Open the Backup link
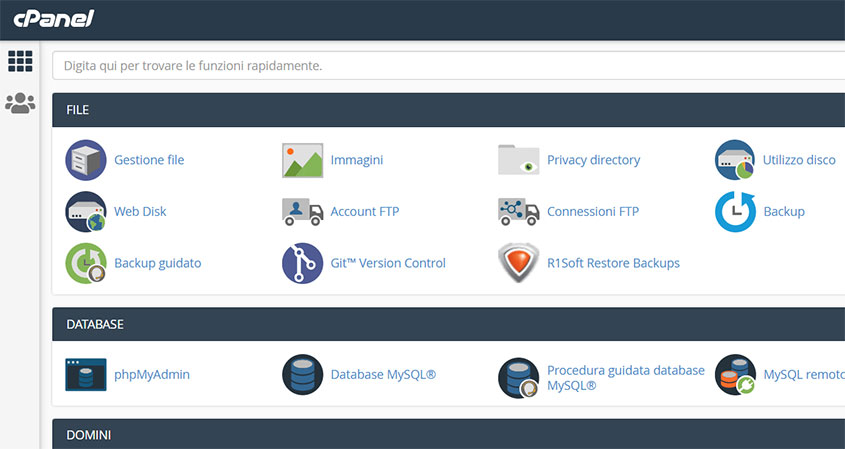Screen dimensions: 845x449 pos(784,212)
